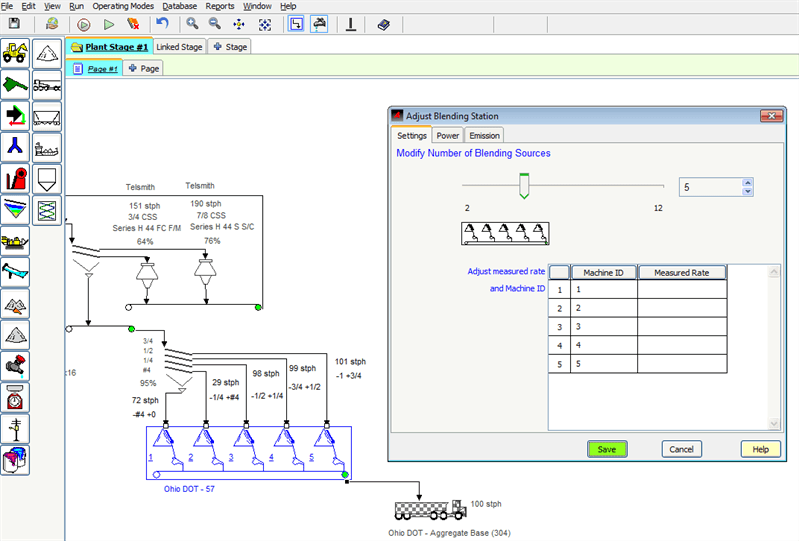This screenshot has width=799, height=541.
Task: Select the scale weighing icon in palette
Action: pos(15,398)
